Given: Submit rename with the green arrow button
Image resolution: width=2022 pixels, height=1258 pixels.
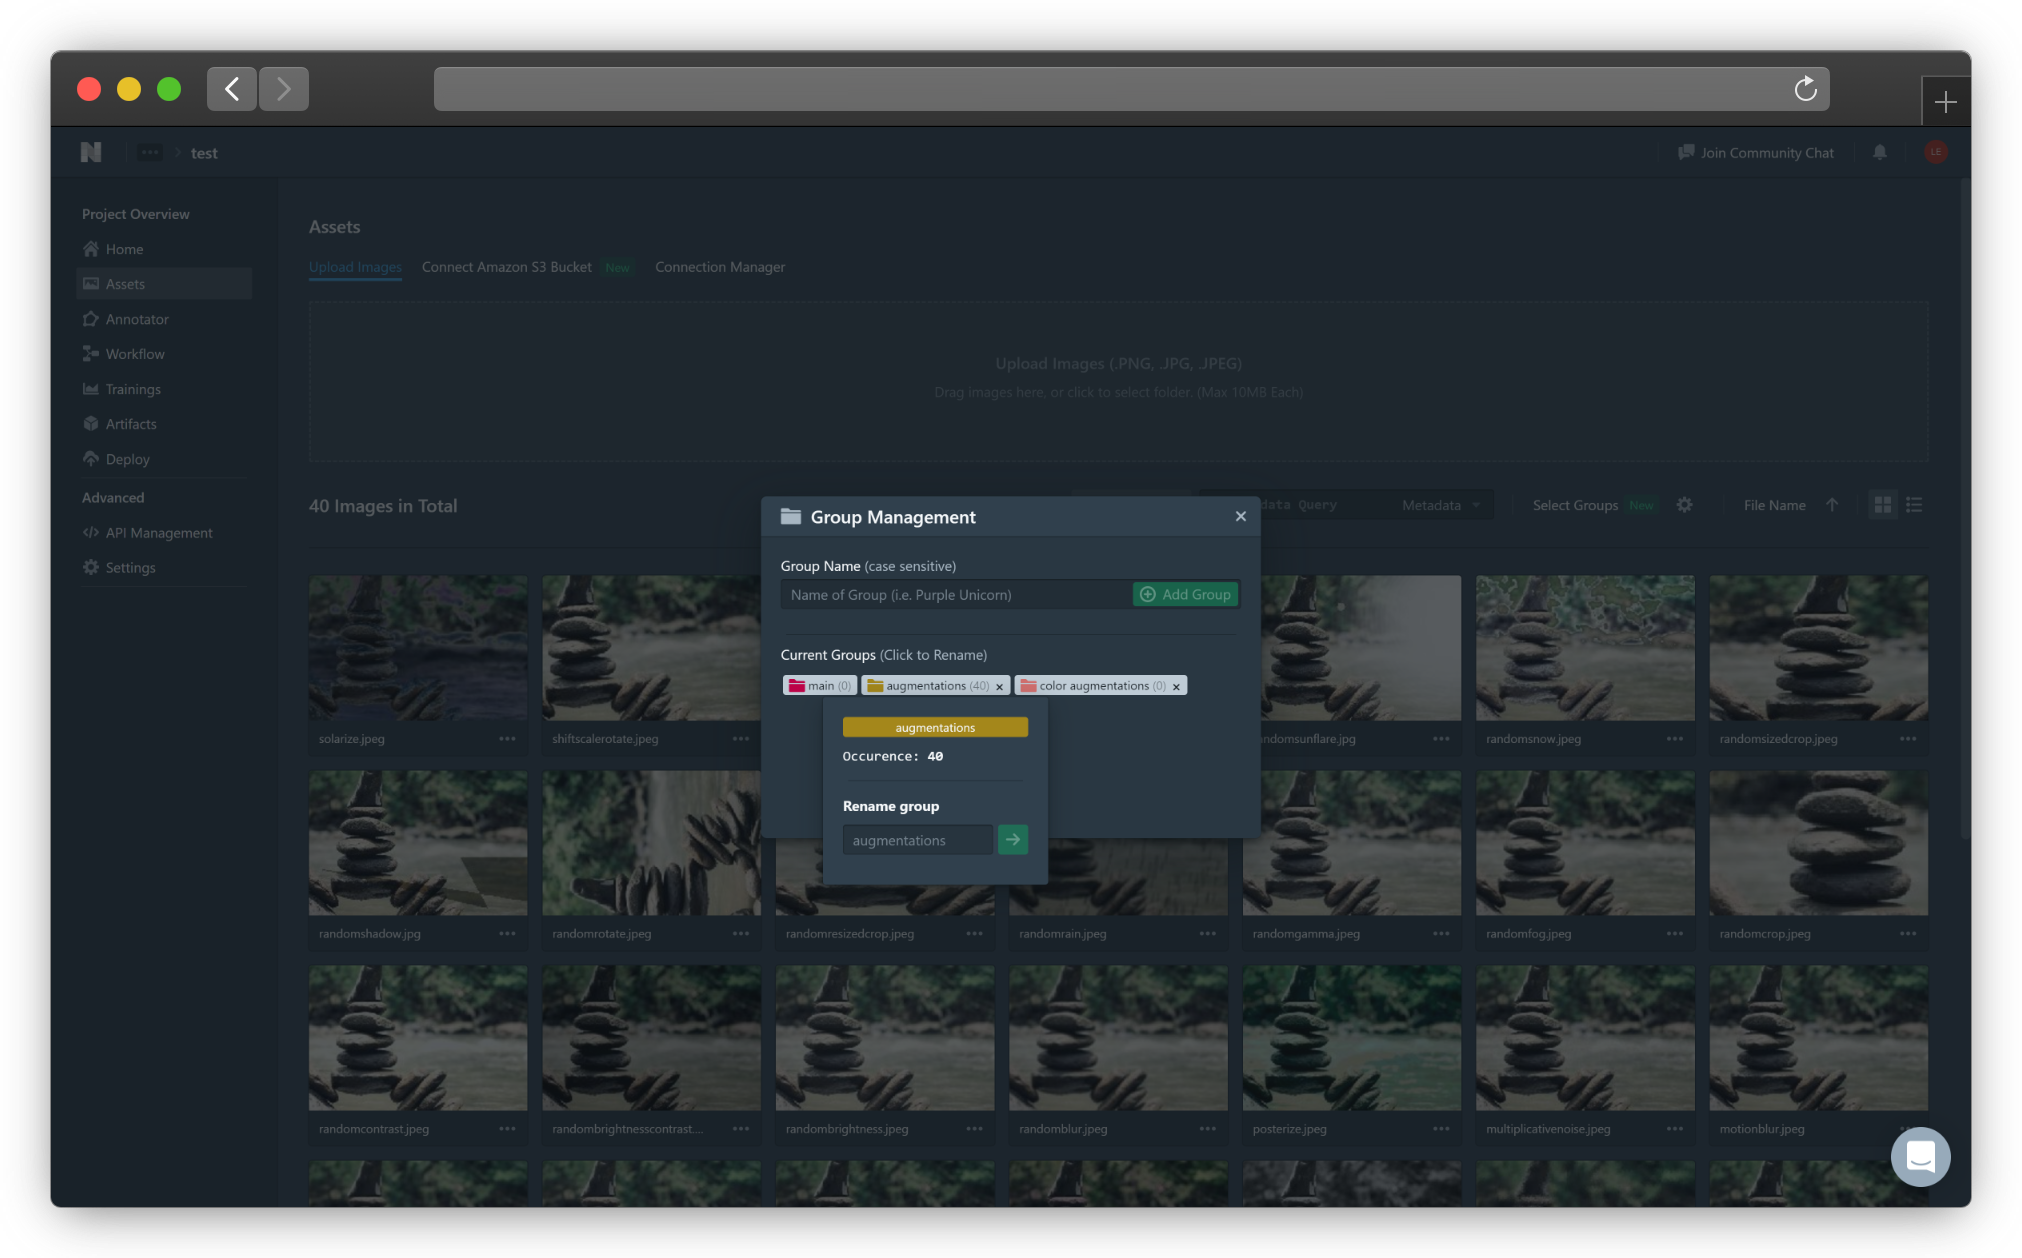Looking at the screenshot, I should 1012,840.
